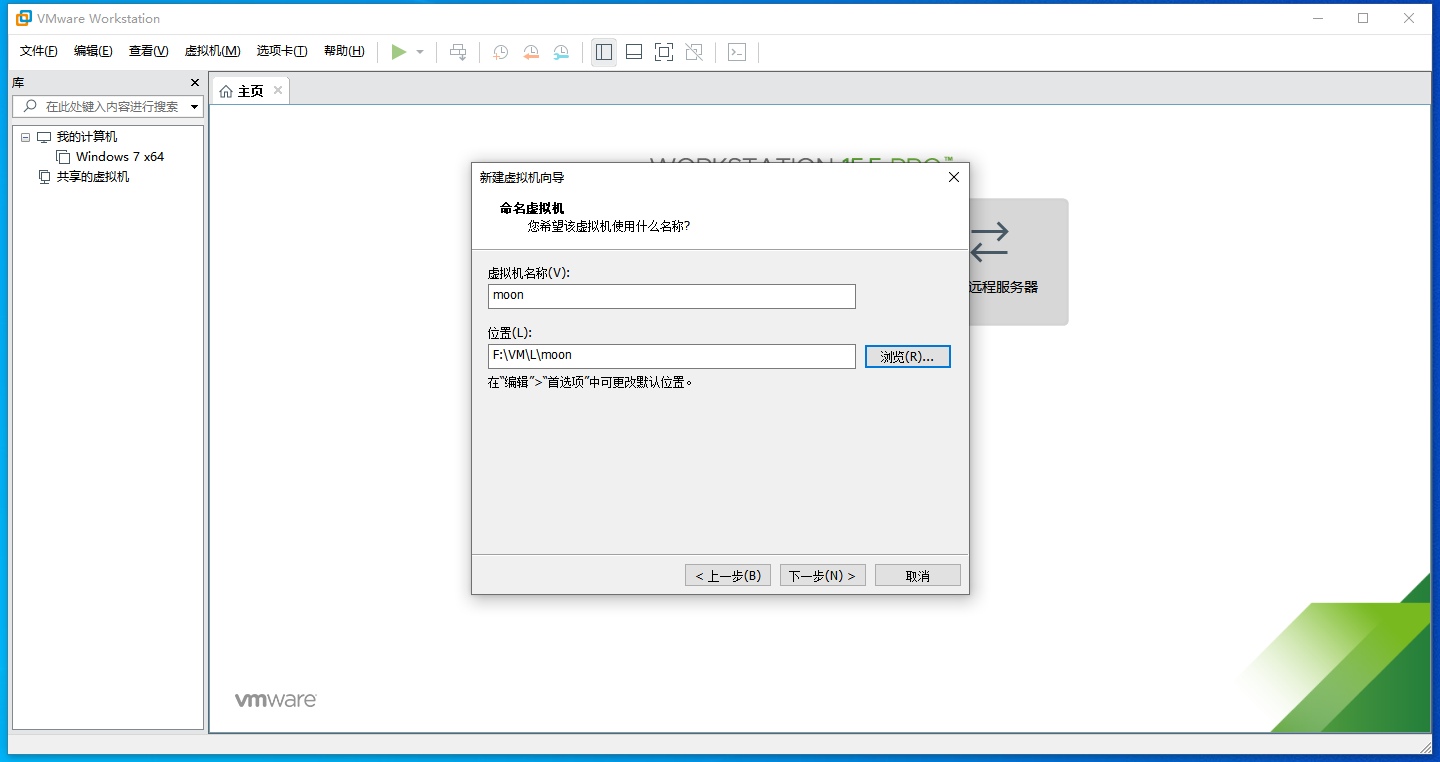Click the magnifier icon in library search
Image resolution: width=1440 pixels, height=762 pixels.
coord(30,106)
